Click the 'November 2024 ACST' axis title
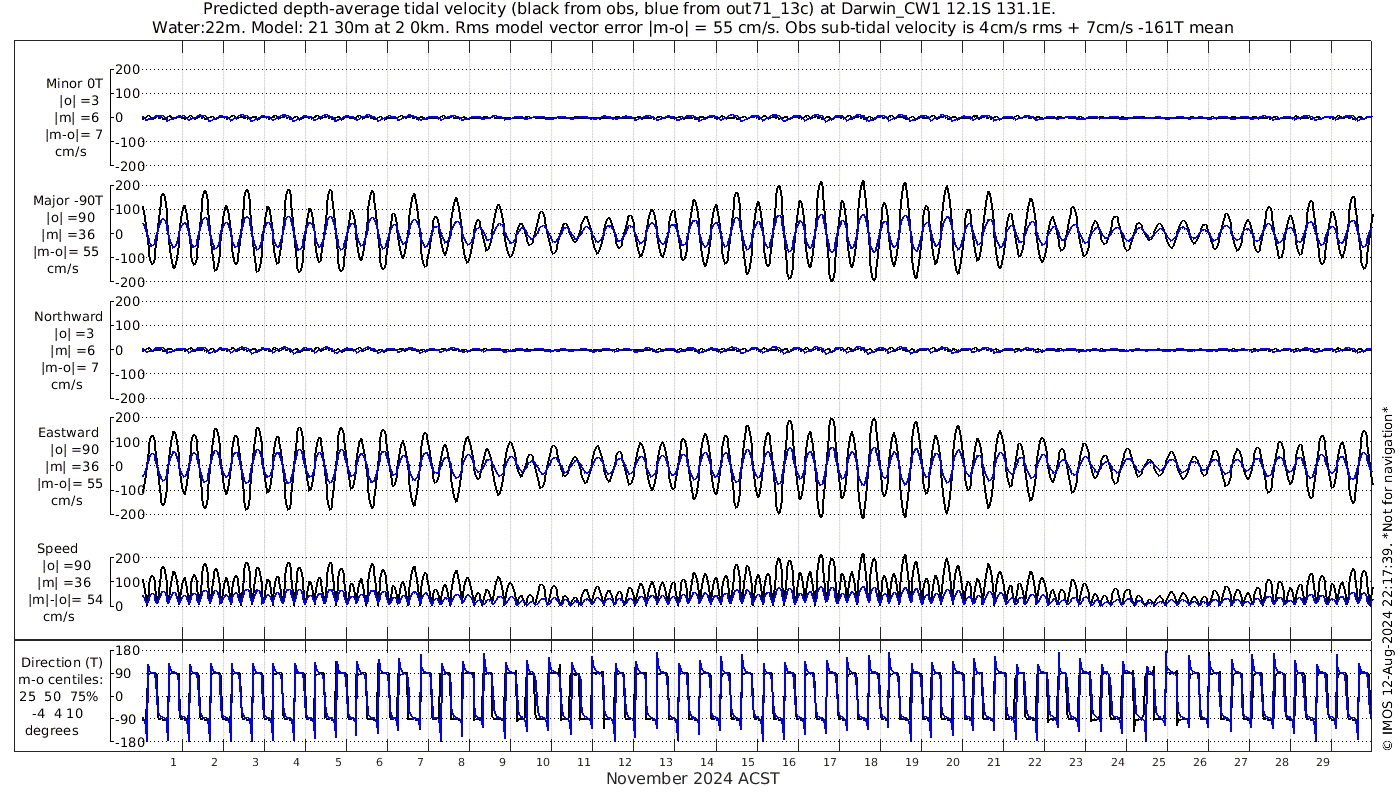 (x=692, y=779)
